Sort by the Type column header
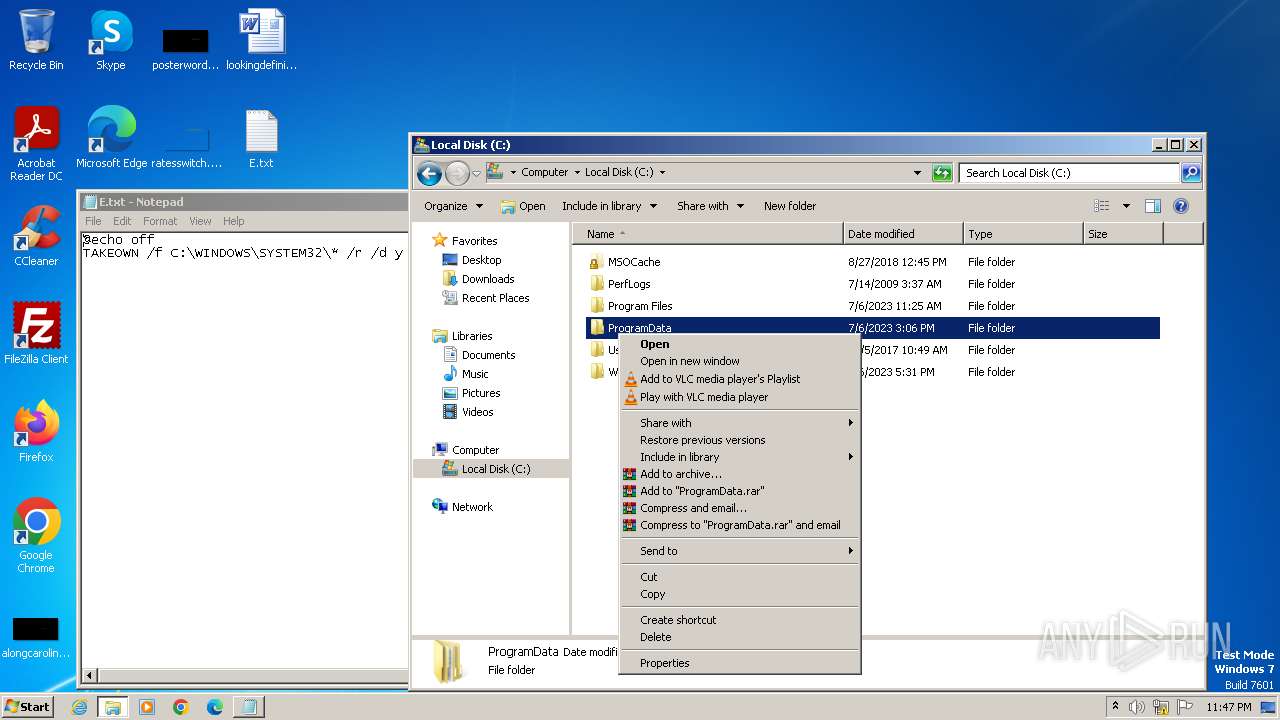Viewport: 1280px width, 720px height. click(x=1023, y=234)
